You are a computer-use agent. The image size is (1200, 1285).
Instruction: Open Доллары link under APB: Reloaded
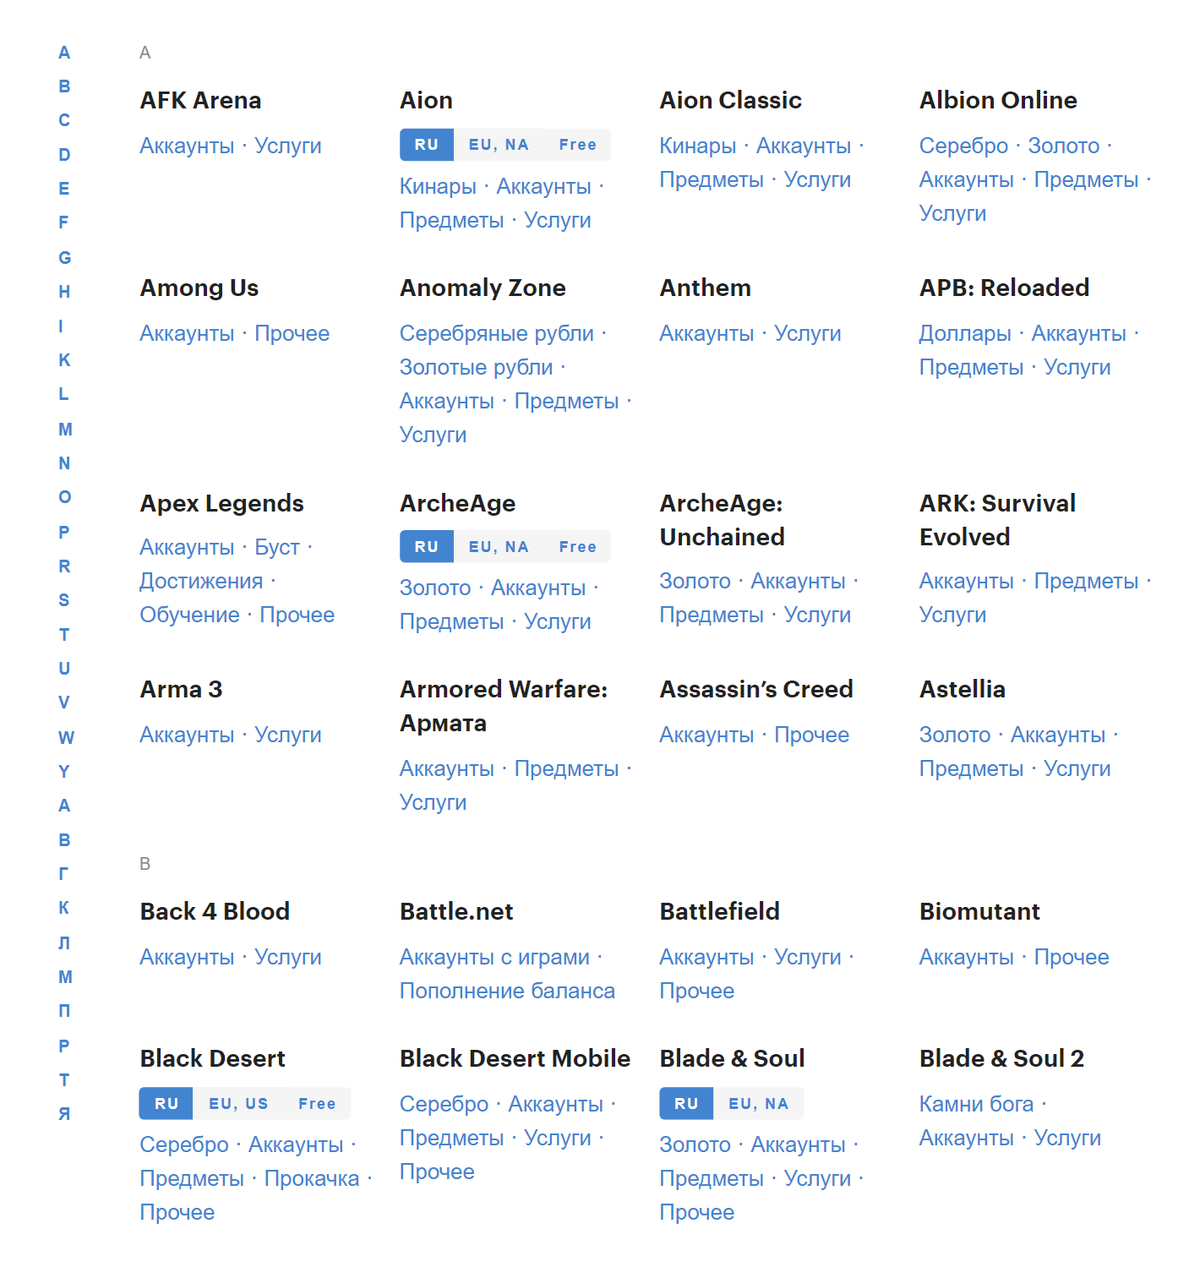pyautogui.click(x=964, y=334)
